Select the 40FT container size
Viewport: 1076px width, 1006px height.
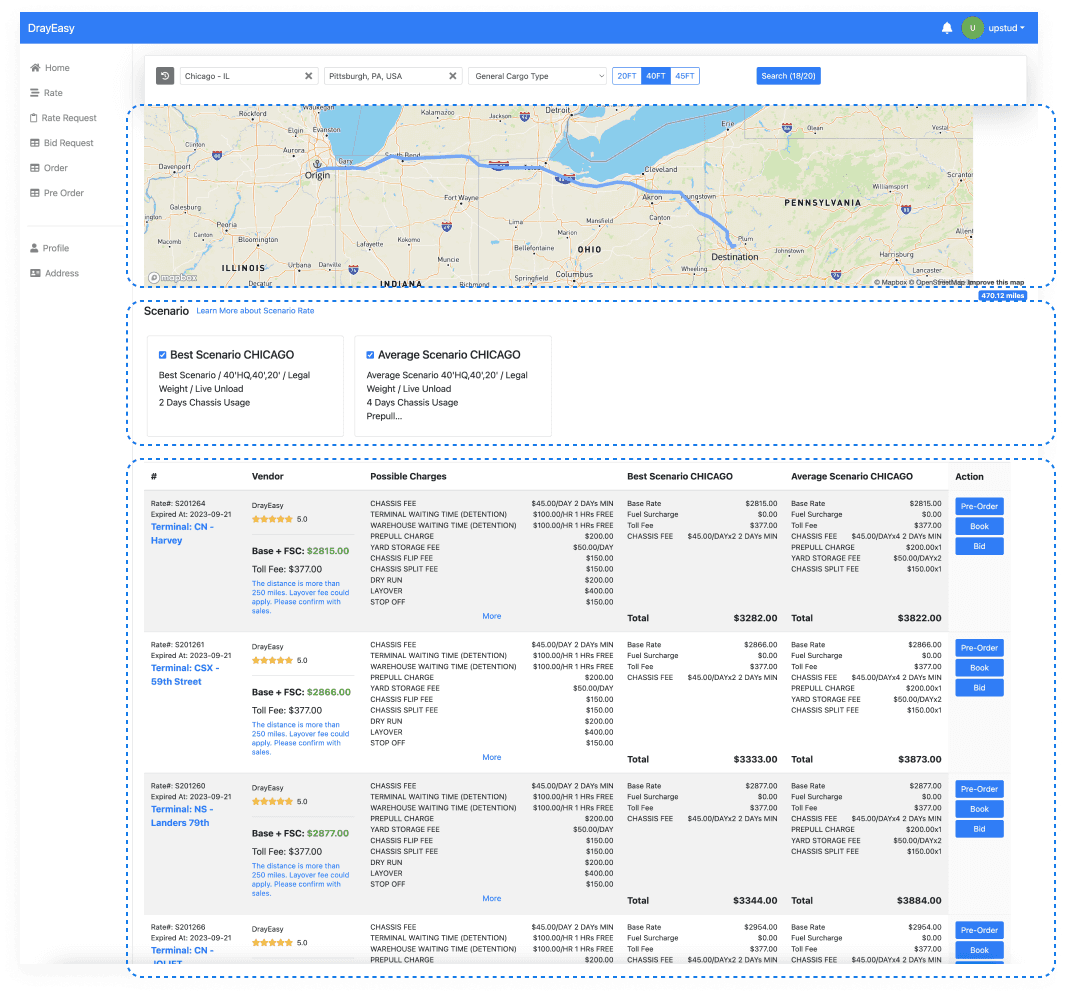[x=655, y=76]
